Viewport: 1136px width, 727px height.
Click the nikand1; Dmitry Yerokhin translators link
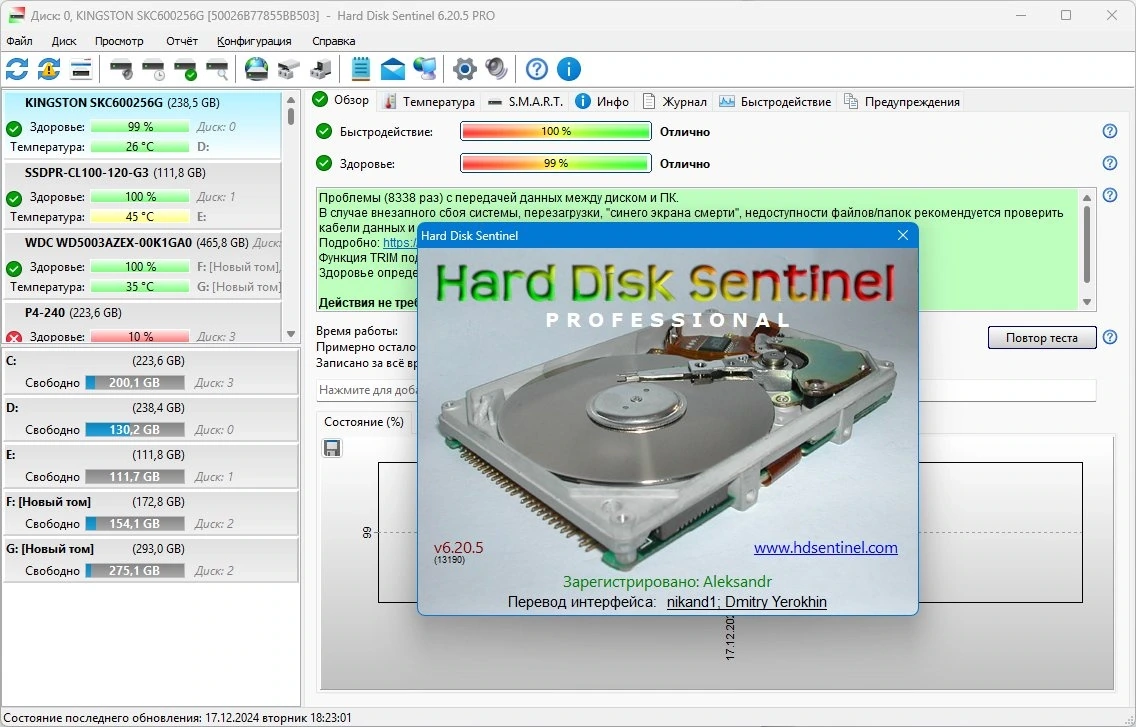pyautogui.click(x=746, y=602)
